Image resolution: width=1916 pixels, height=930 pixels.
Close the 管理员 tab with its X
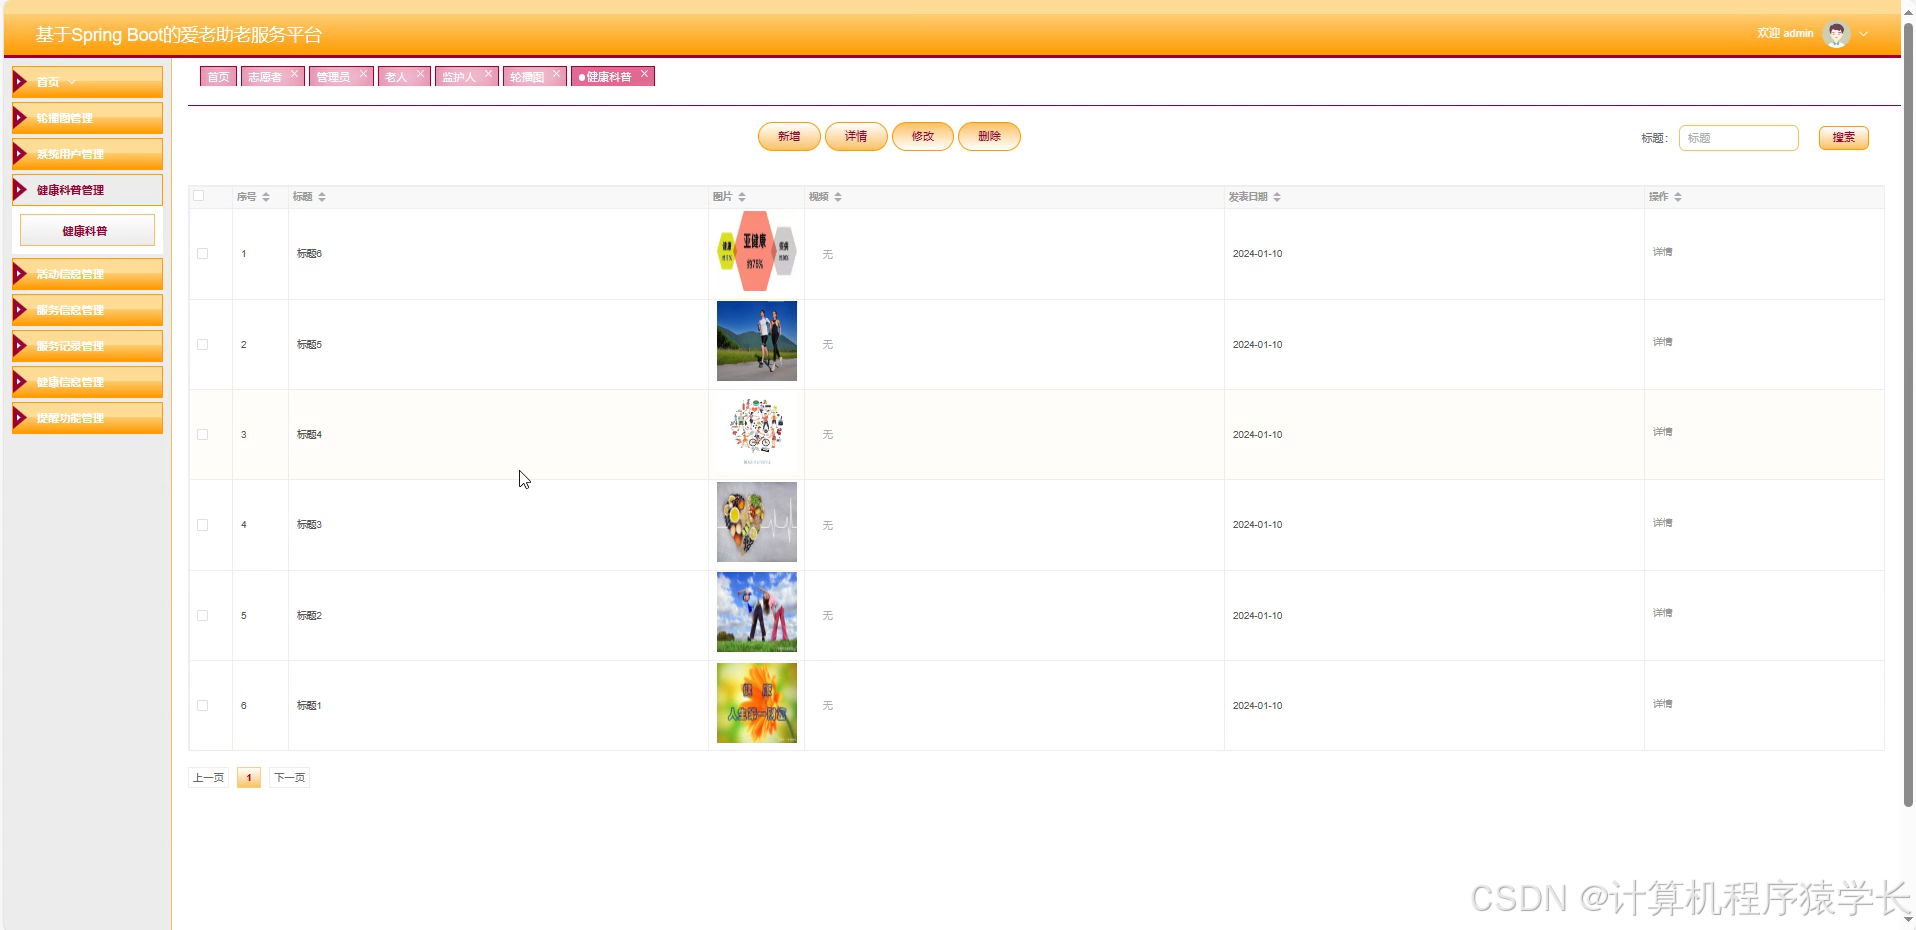click(364, 74)
